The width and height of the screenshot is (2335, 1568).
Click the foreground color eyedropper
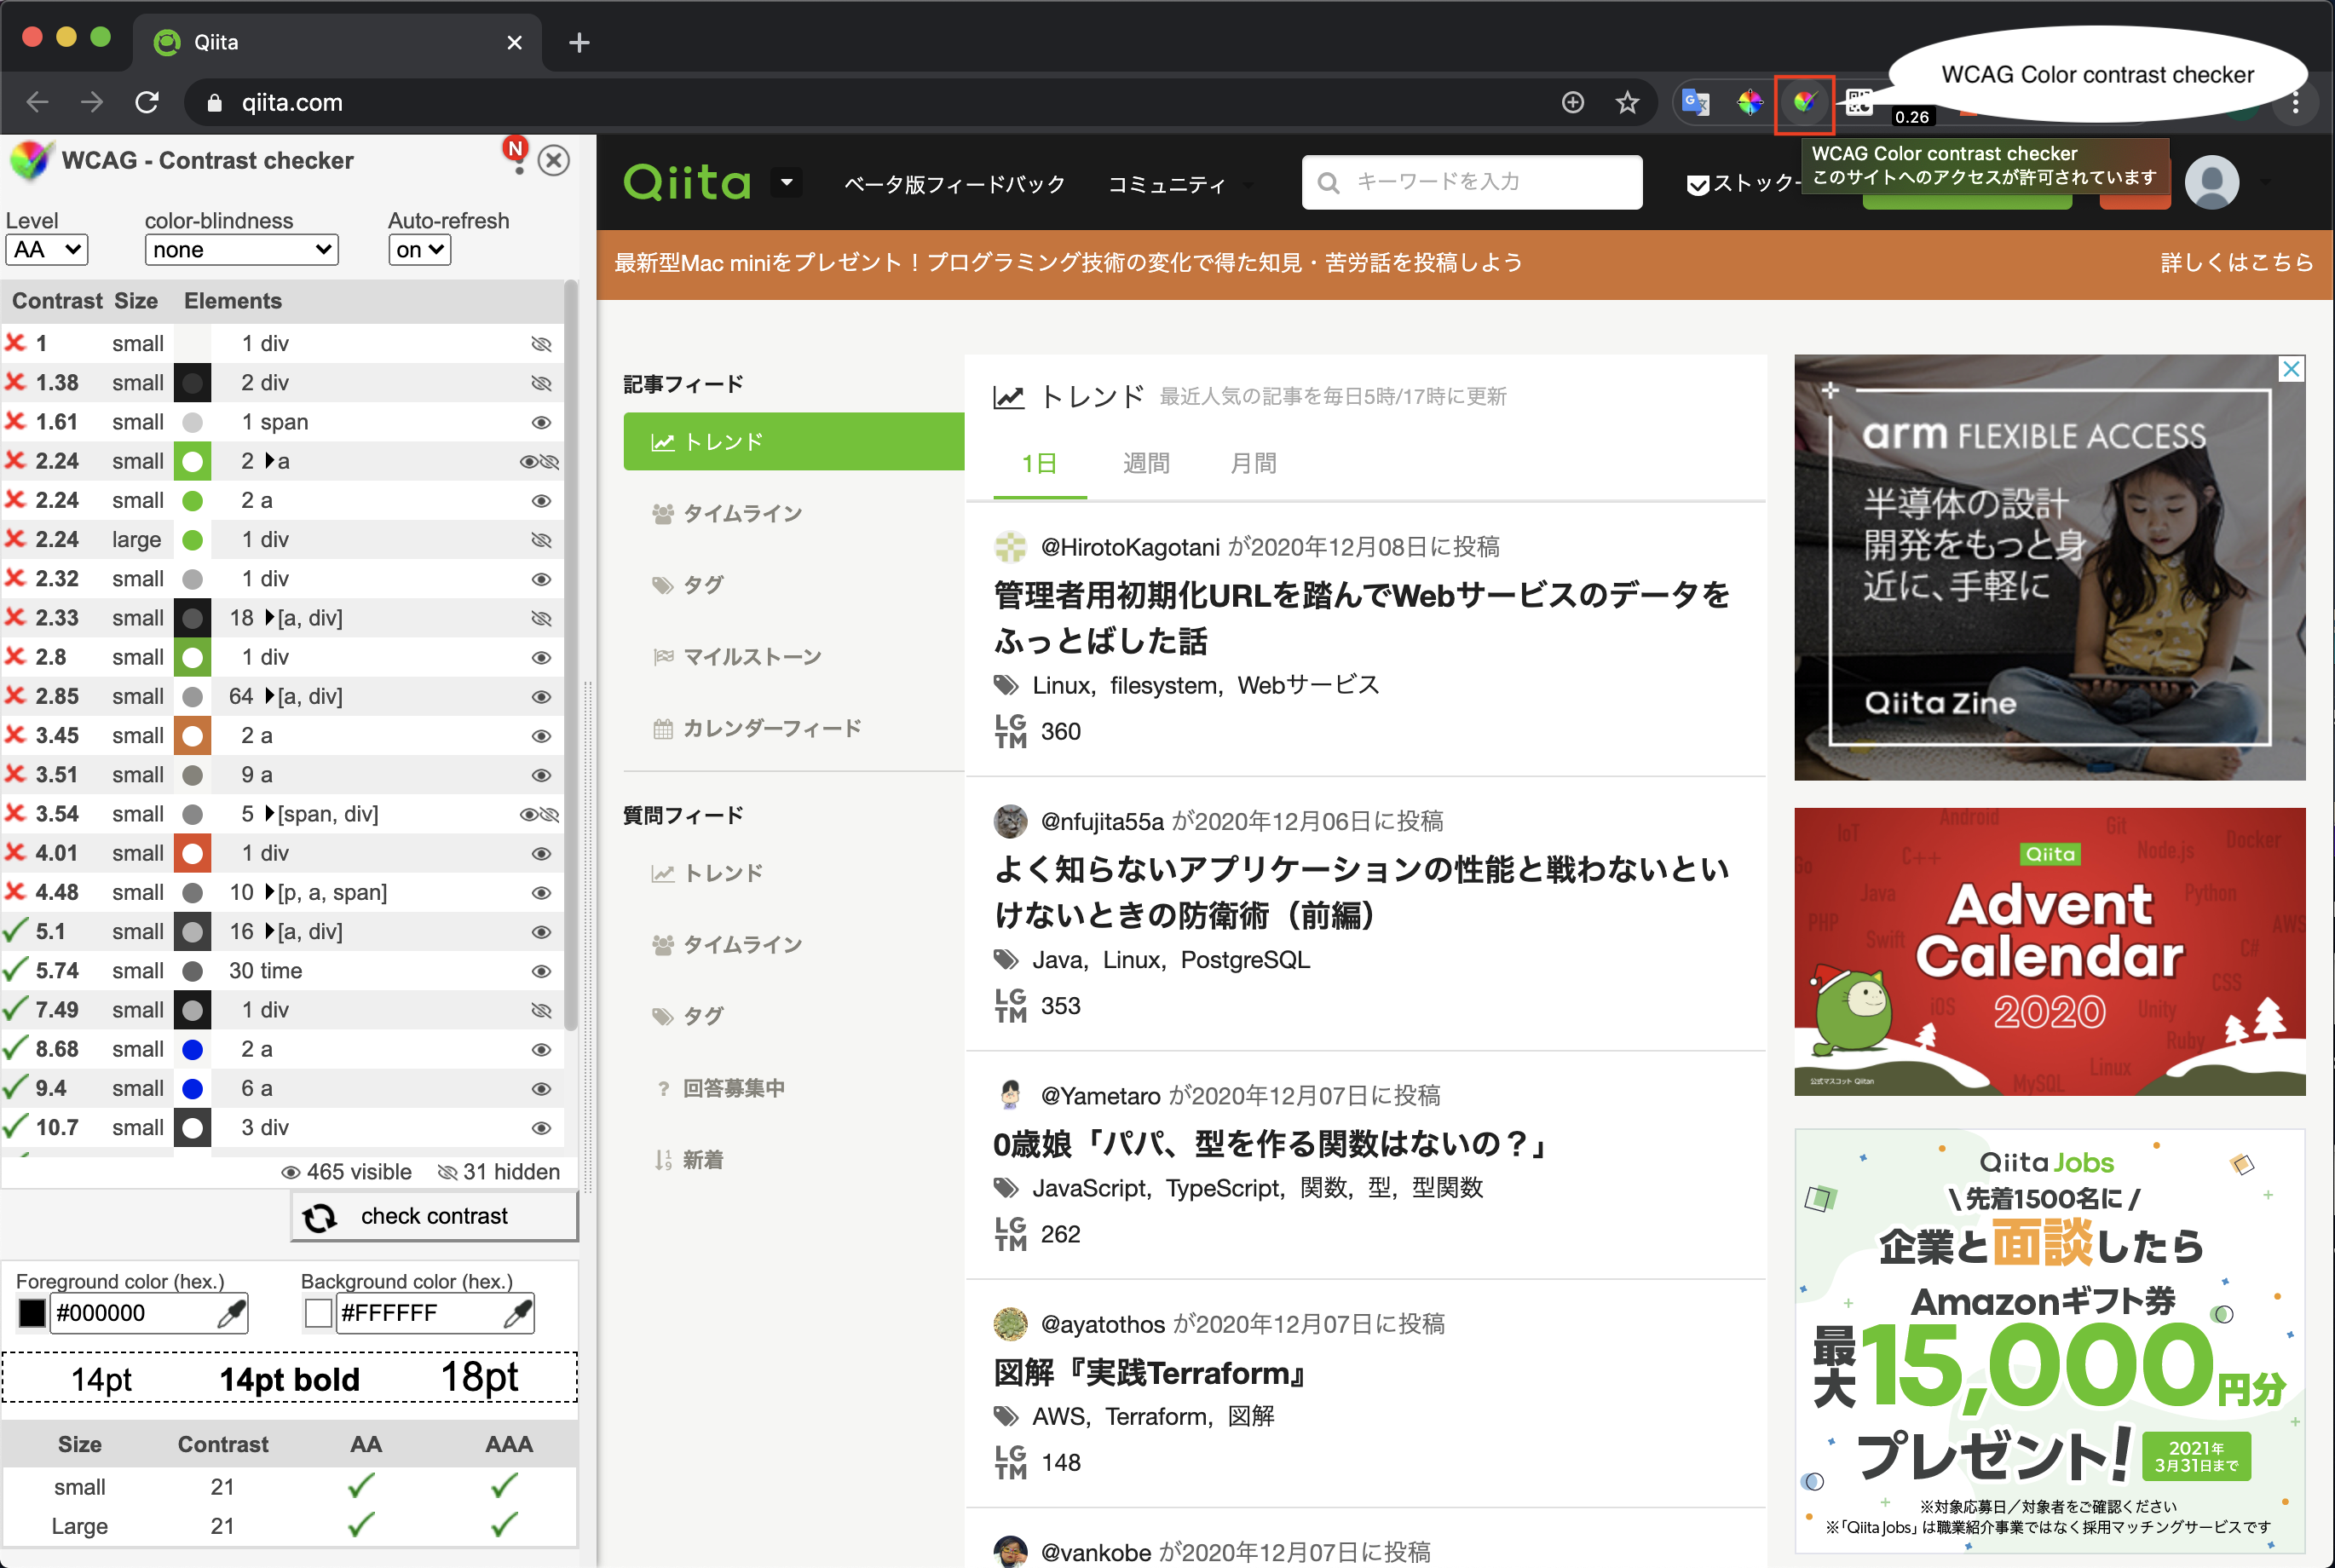tap(232, 1312)
